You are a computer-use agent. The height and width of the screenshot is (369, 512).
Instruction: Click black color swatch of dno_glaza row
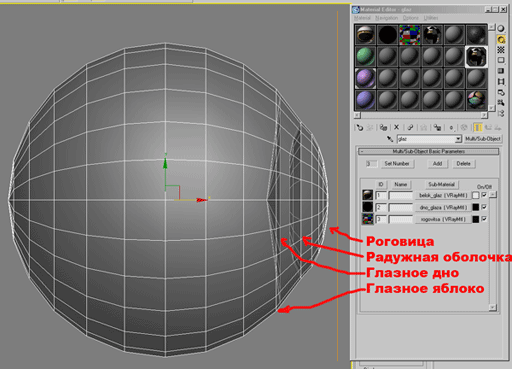click(476, 207)
